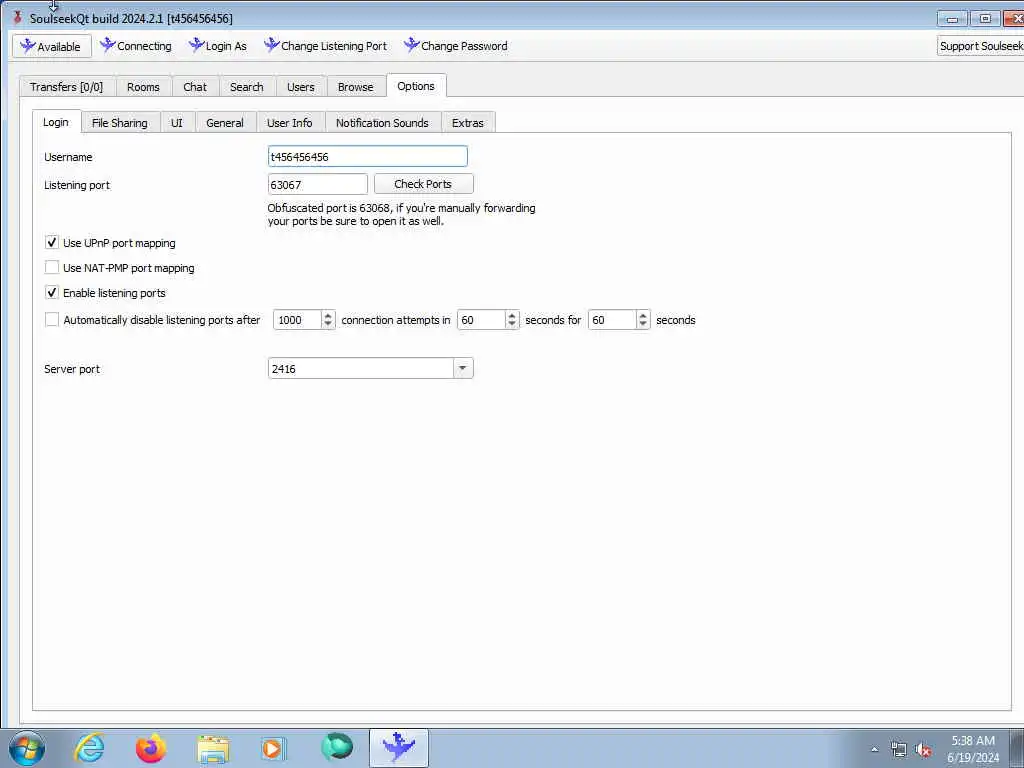Image resolution: width=1024 pixels, height=768 pixels.
Task: Open the Users tab
Action: pyautogui.click(x=300, y=87)
